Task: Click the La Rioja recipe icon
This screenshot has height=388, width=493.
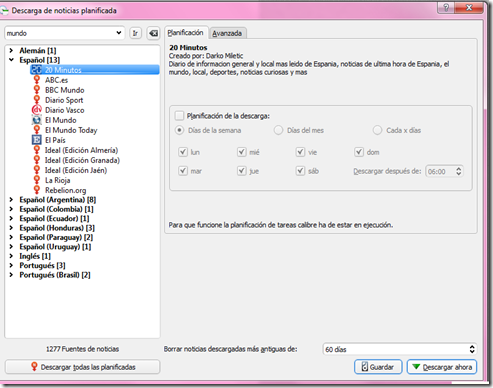Action: point(37,180)
